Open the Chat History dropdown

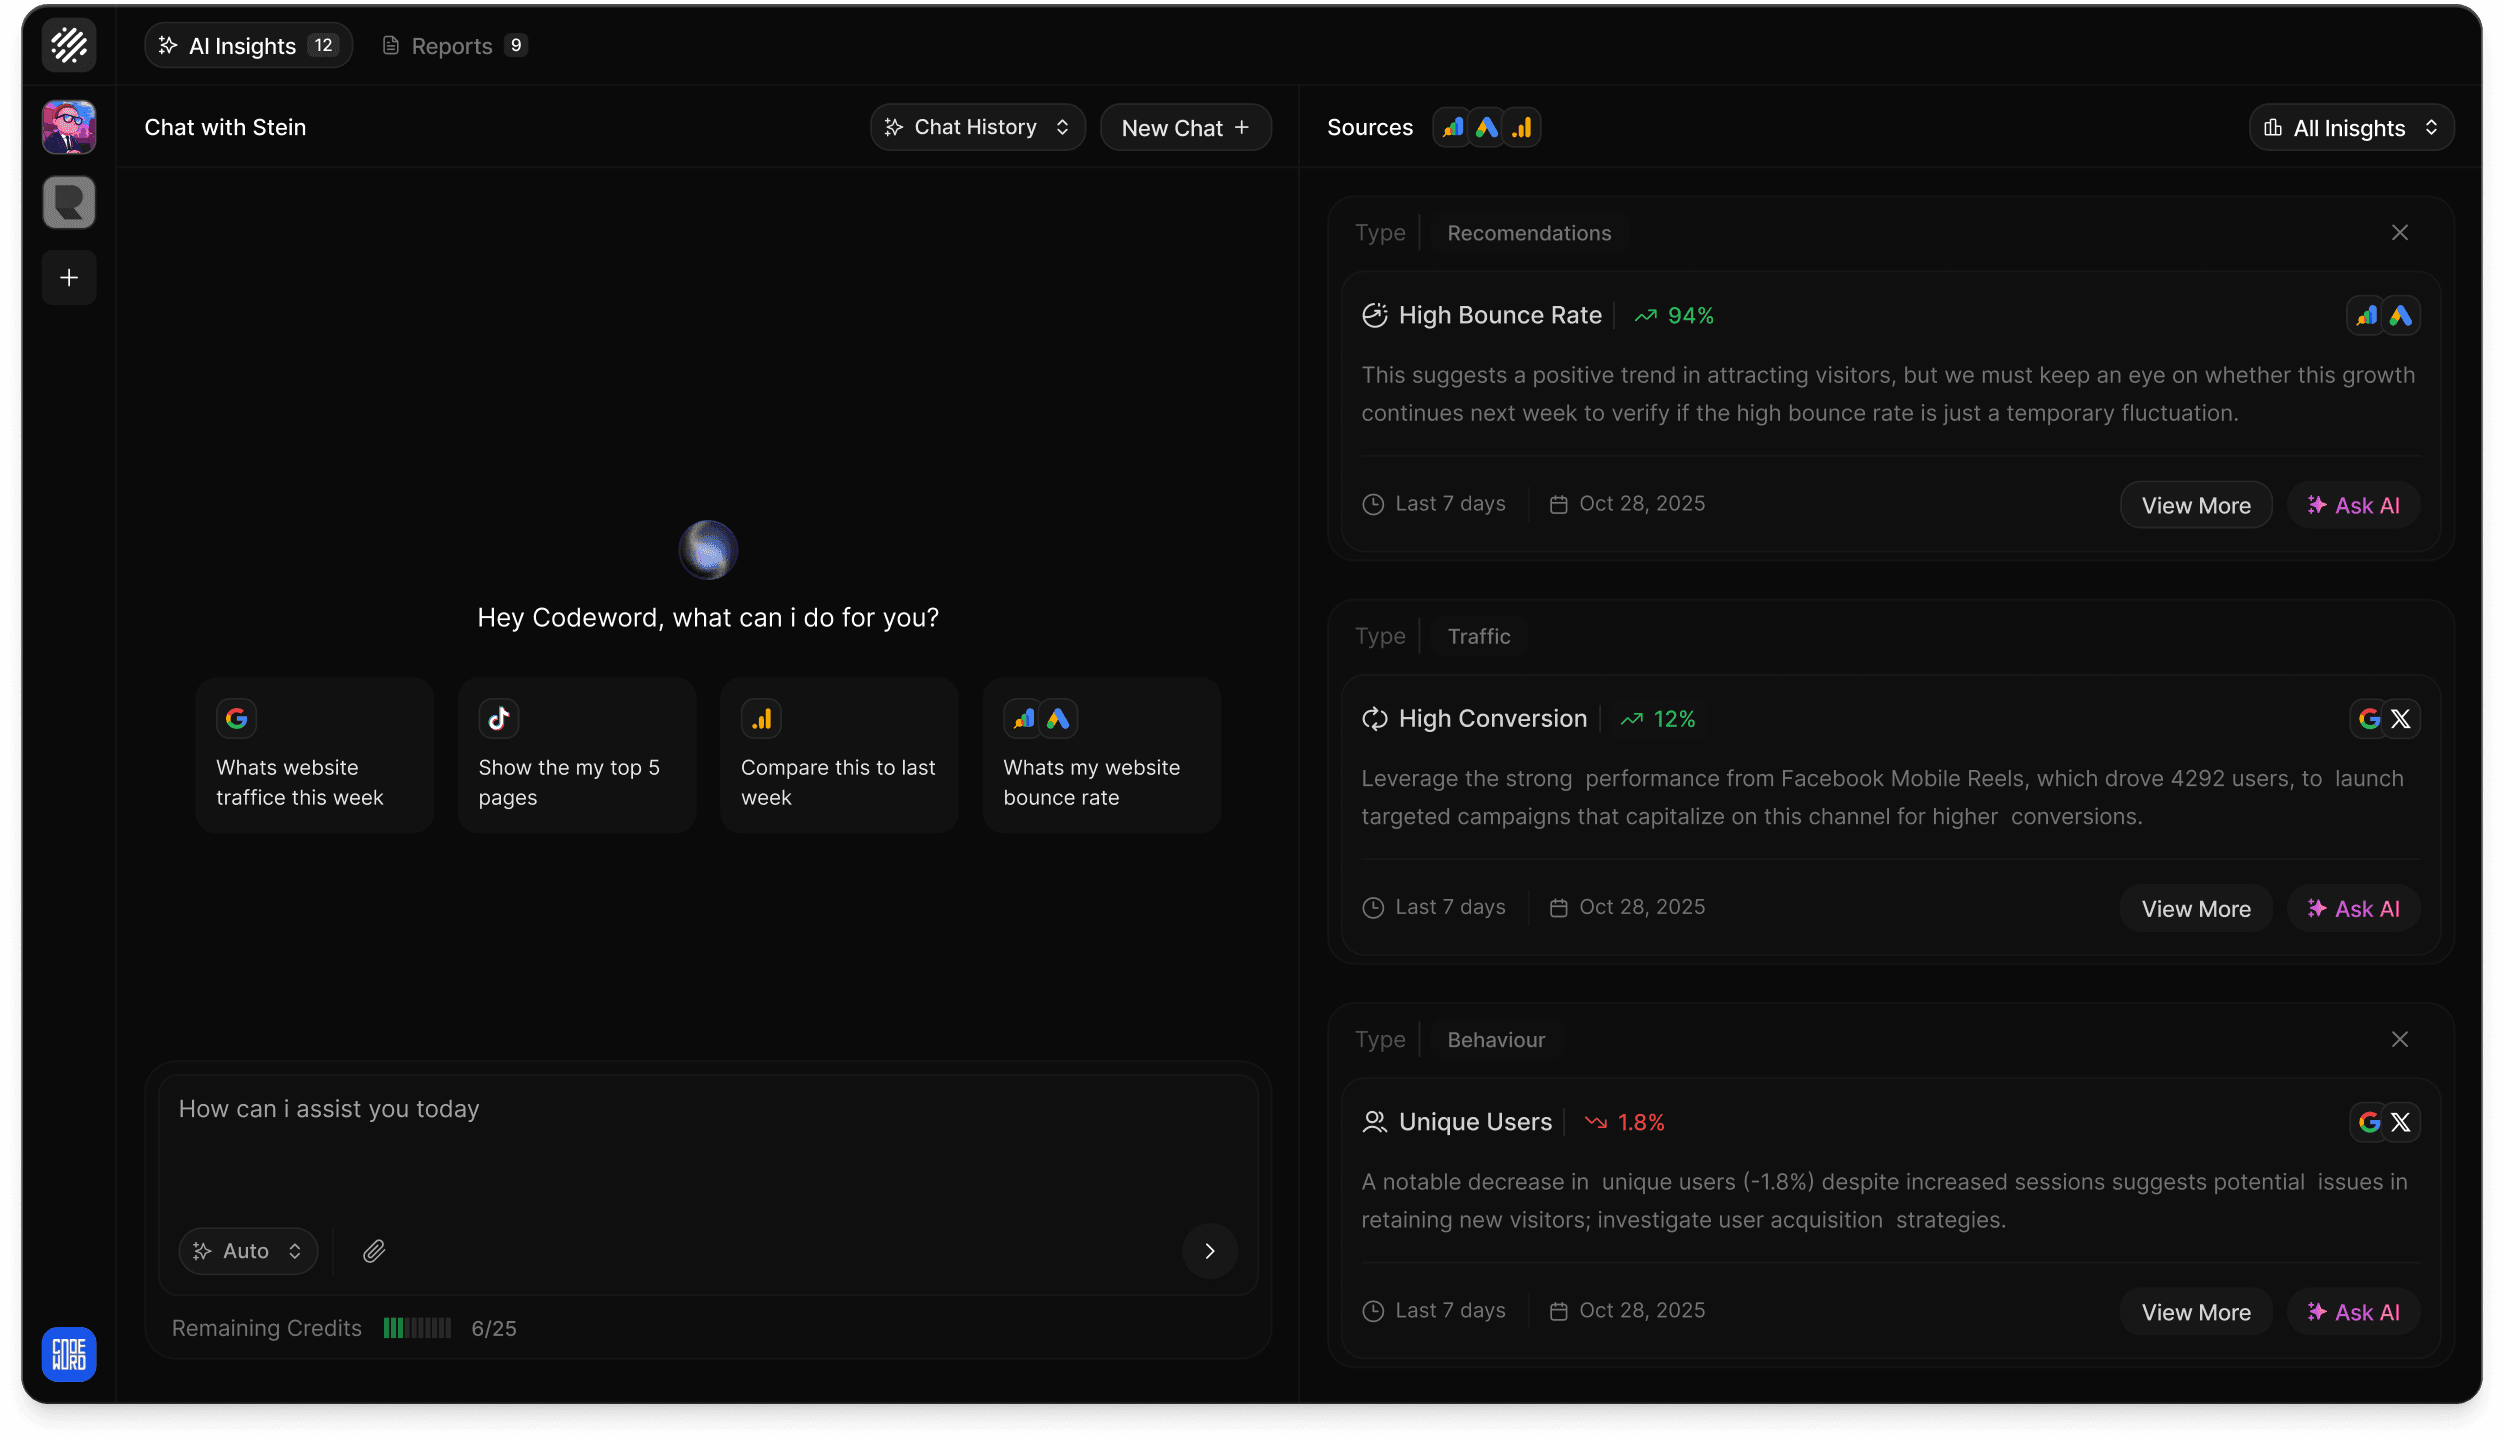(x=977, y=127)
